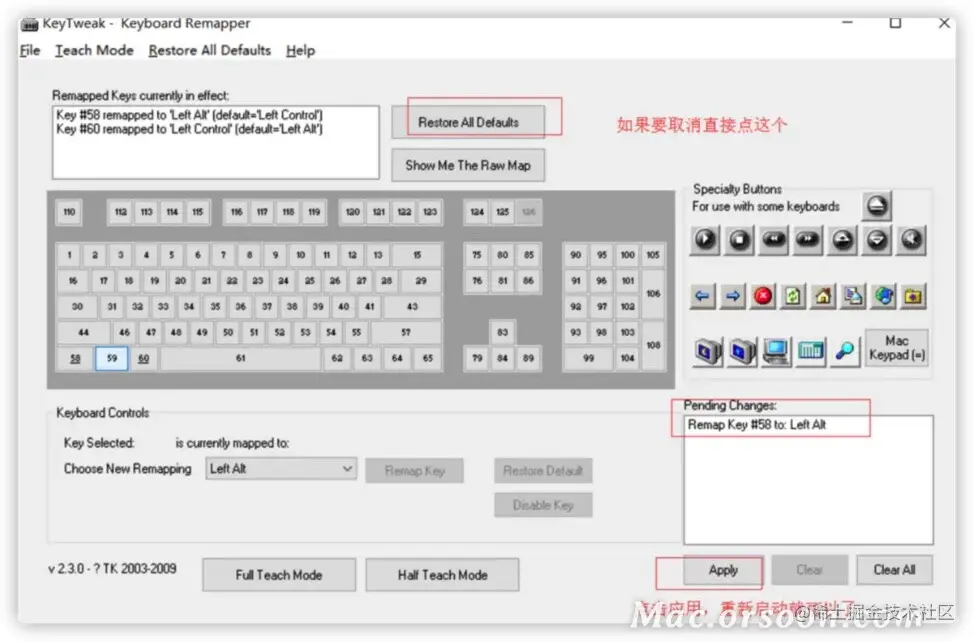Select keyboard key 57
This screenshot has width=974, height=642.
pos(406,332)
